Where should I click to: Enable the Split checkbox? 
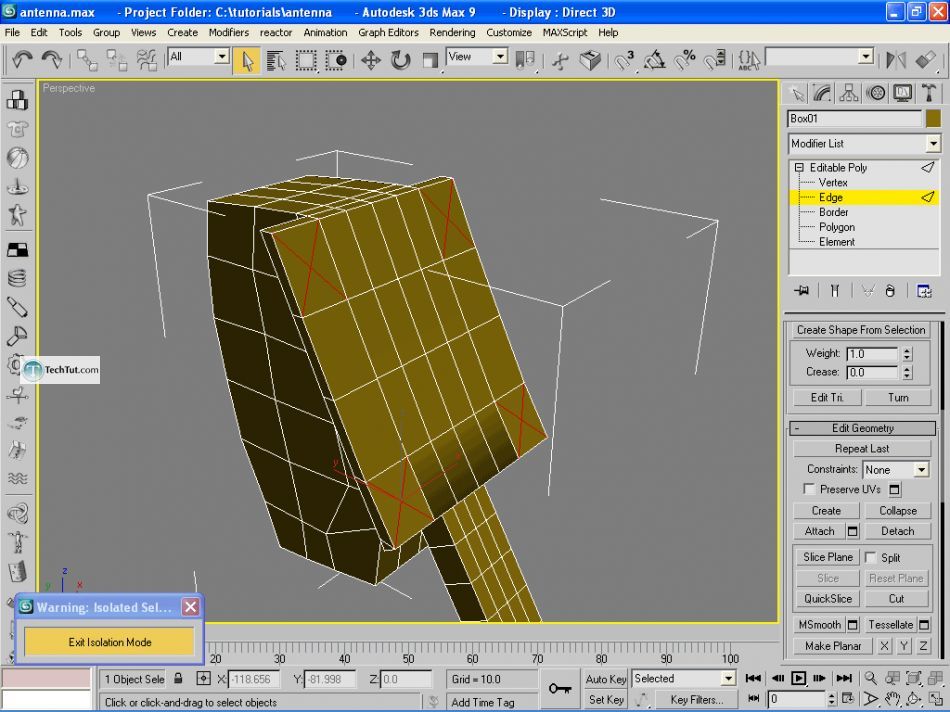[x=871, y=557]
